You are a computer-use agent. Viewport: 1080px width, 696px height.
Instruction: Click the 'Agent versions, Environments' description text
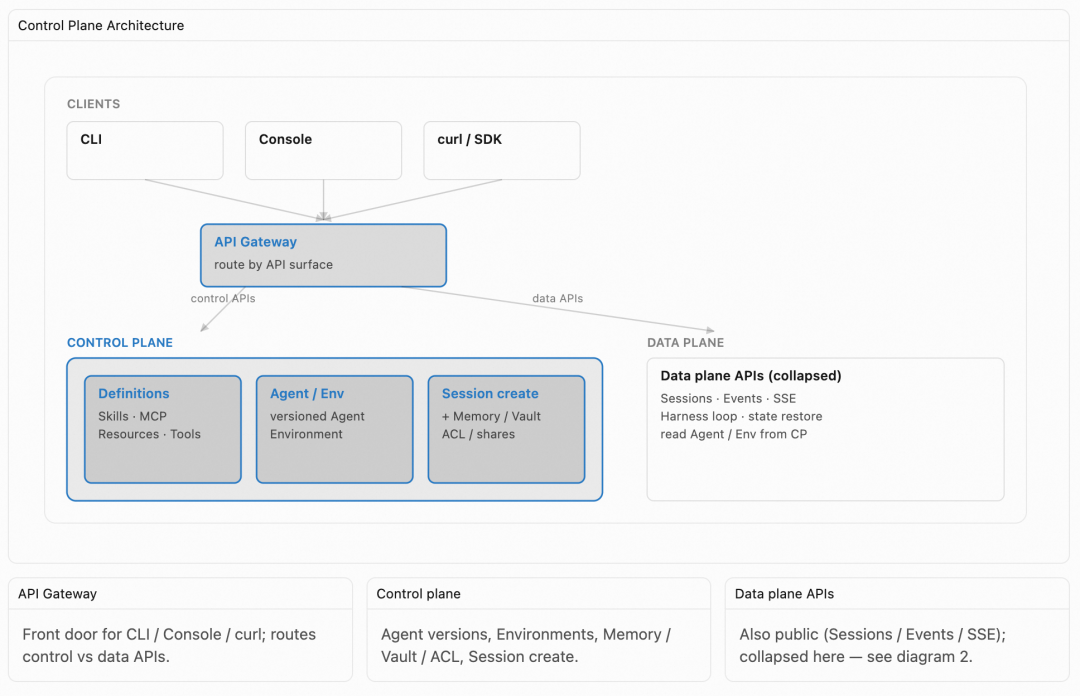click(526, 645)
